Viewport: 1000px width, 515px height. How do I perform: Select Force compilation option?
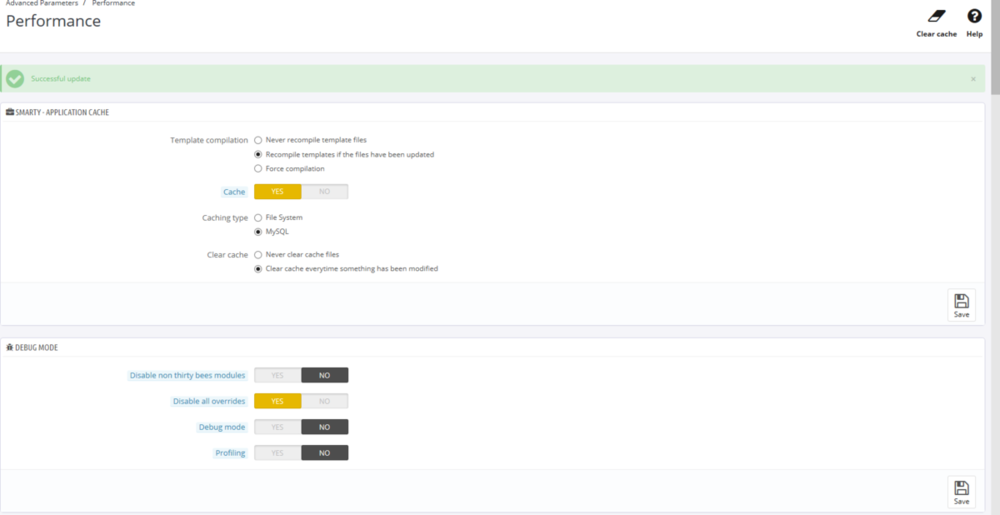[x=258, y=169]
